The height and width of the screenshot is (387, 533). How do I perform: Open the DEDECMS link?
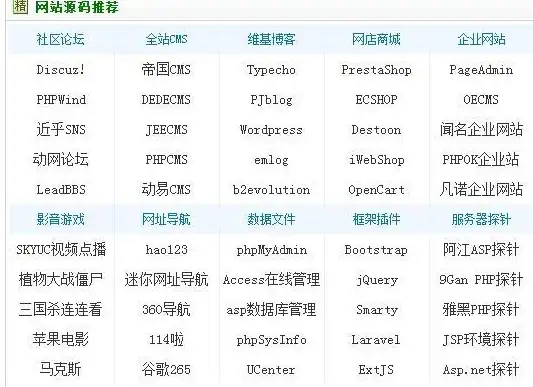166,100
